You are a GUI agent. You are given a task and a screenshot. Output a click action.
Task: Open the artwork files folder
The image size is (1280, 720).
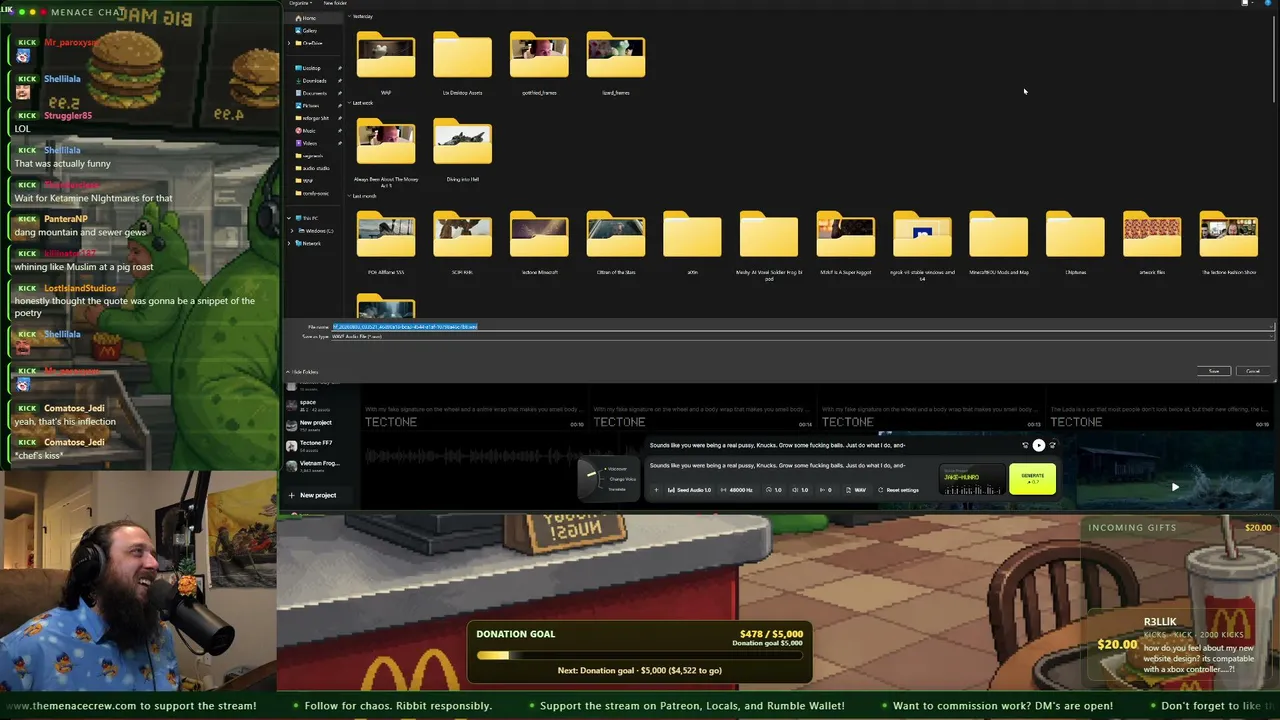tap(1152, 242)
